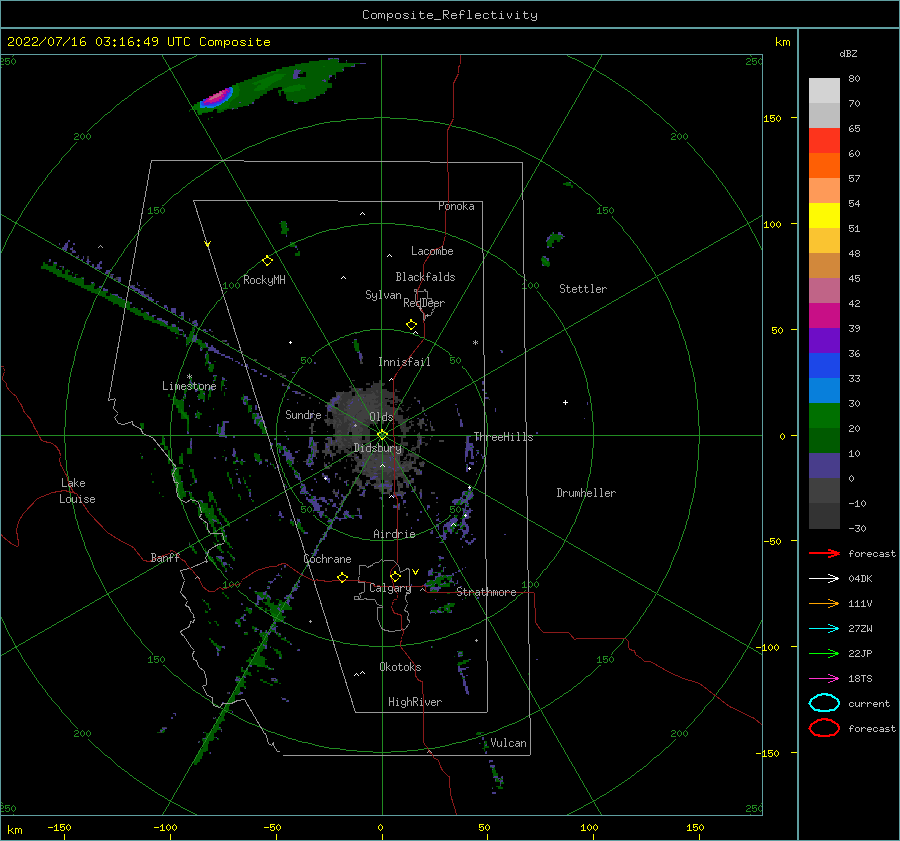The height and width of the screenshot is (841, 900).
Task: Click the Banff label
Action: point(165,557)
